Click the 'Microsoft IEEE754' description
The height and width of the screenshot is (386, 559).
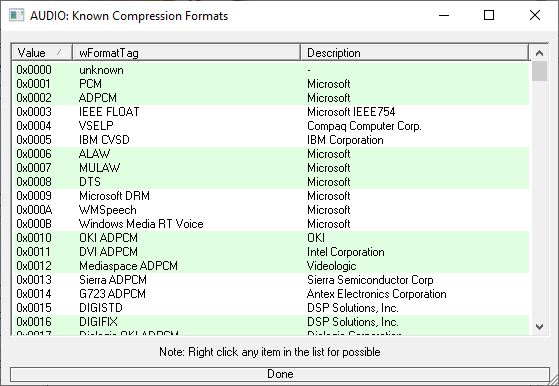click(351, 112)
